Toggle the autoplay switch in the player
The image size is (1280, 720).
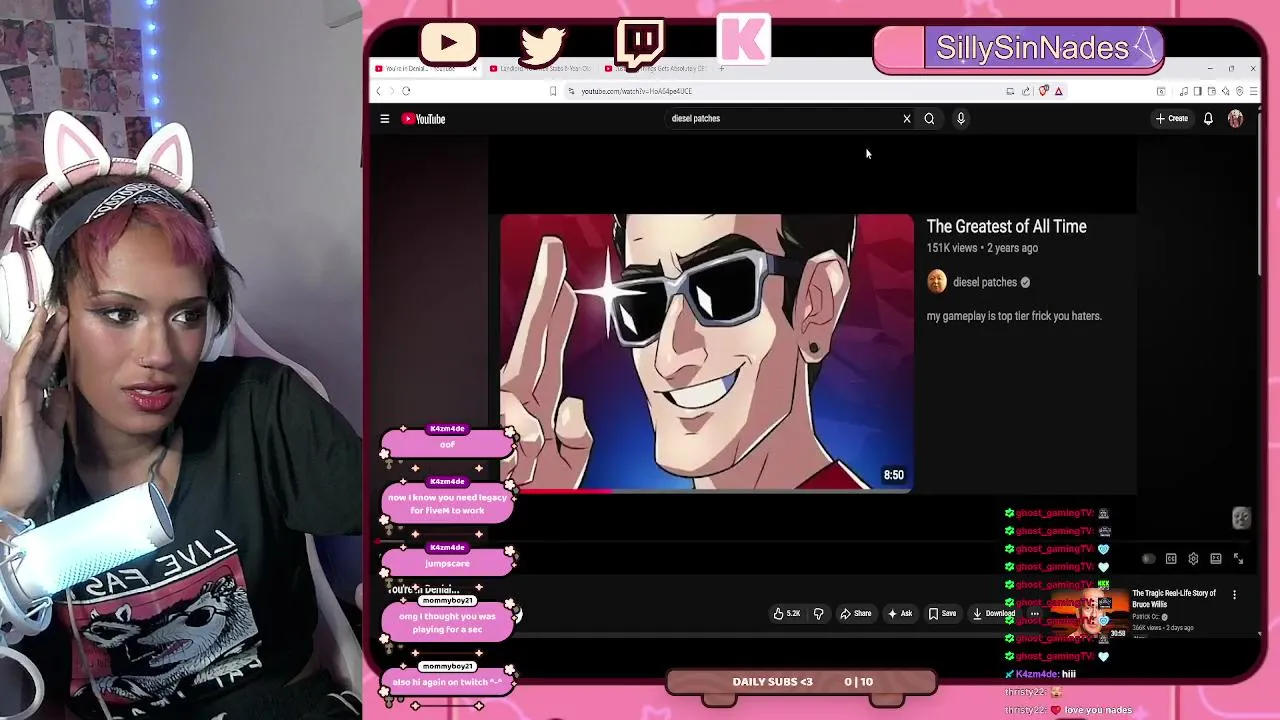tap(1148, 559)
